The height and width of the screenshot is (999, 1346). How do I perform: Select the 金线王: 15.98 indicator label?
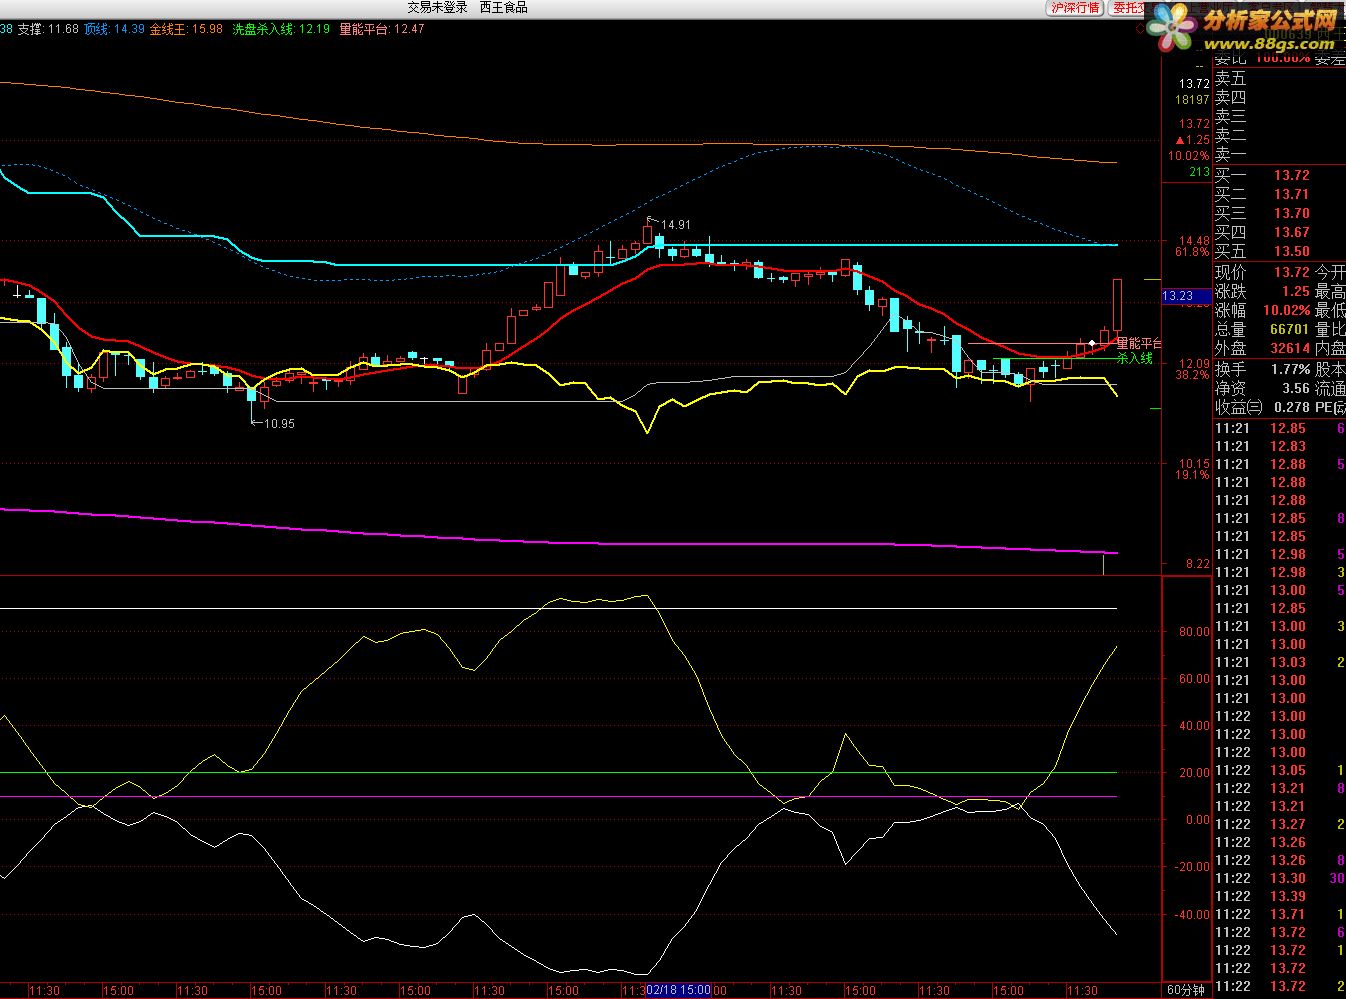click(x=186, y=29)
